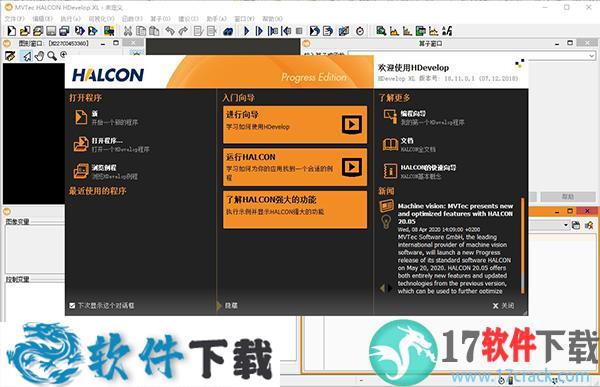Click the Find binoculars toolbar icon

point(228,31)
